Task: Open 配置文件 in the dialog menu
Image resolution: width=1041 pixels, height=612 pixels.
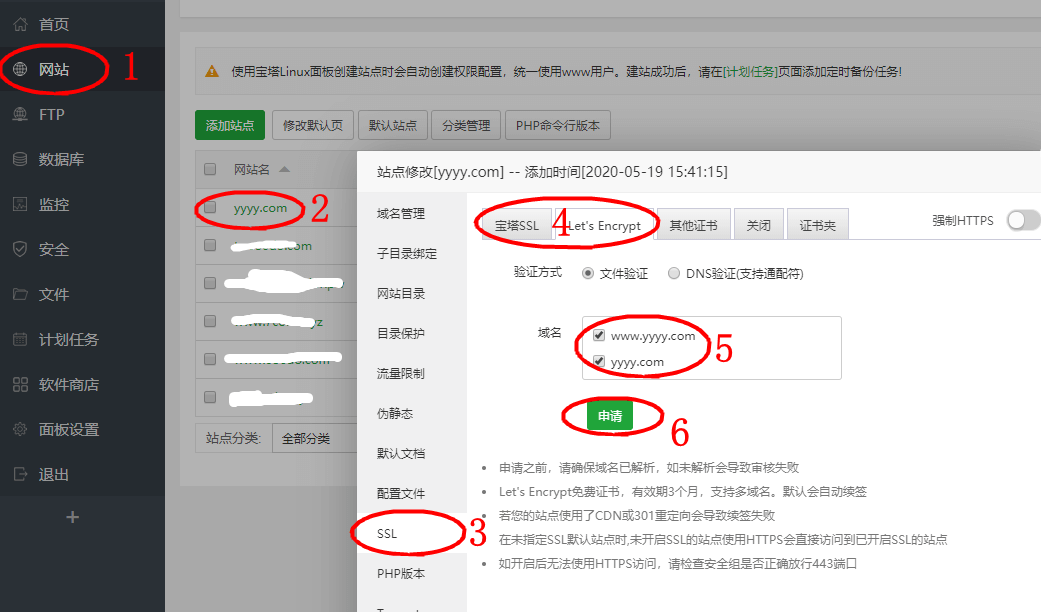Action: (401, 493)
